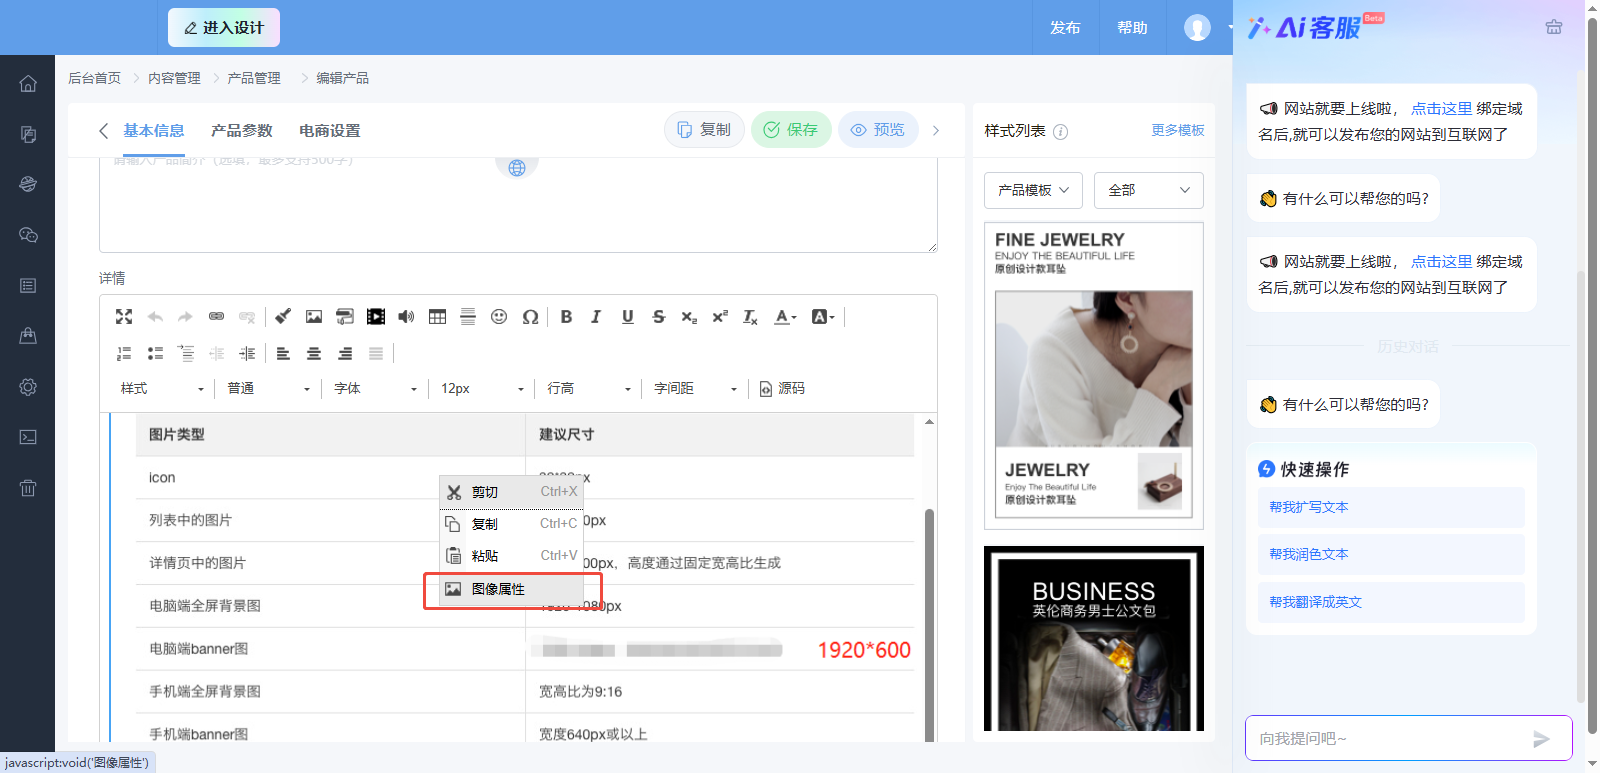
Task: Open the settings gear in the sidebar
Action: coord(28,387)
